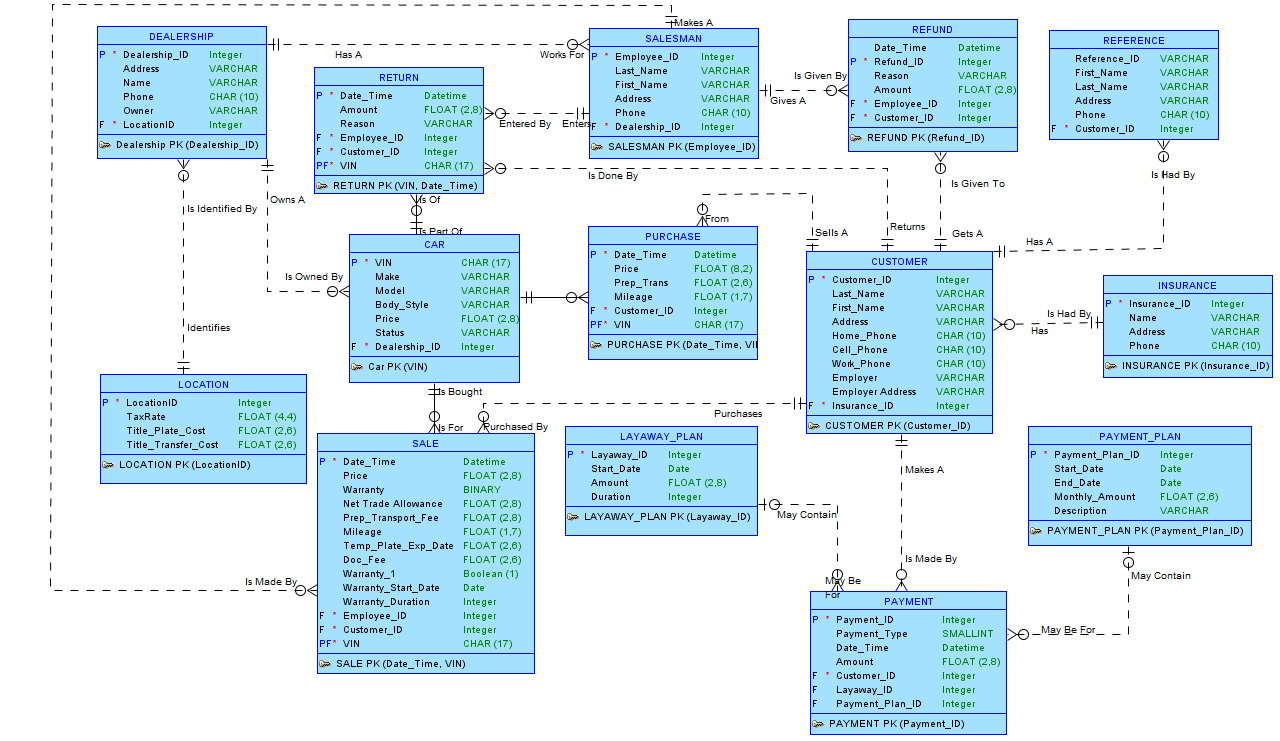Select the Payment_Type attribute in PAYMENT
Viewport: 1280px width, 741px height.
tap(871, 634)
